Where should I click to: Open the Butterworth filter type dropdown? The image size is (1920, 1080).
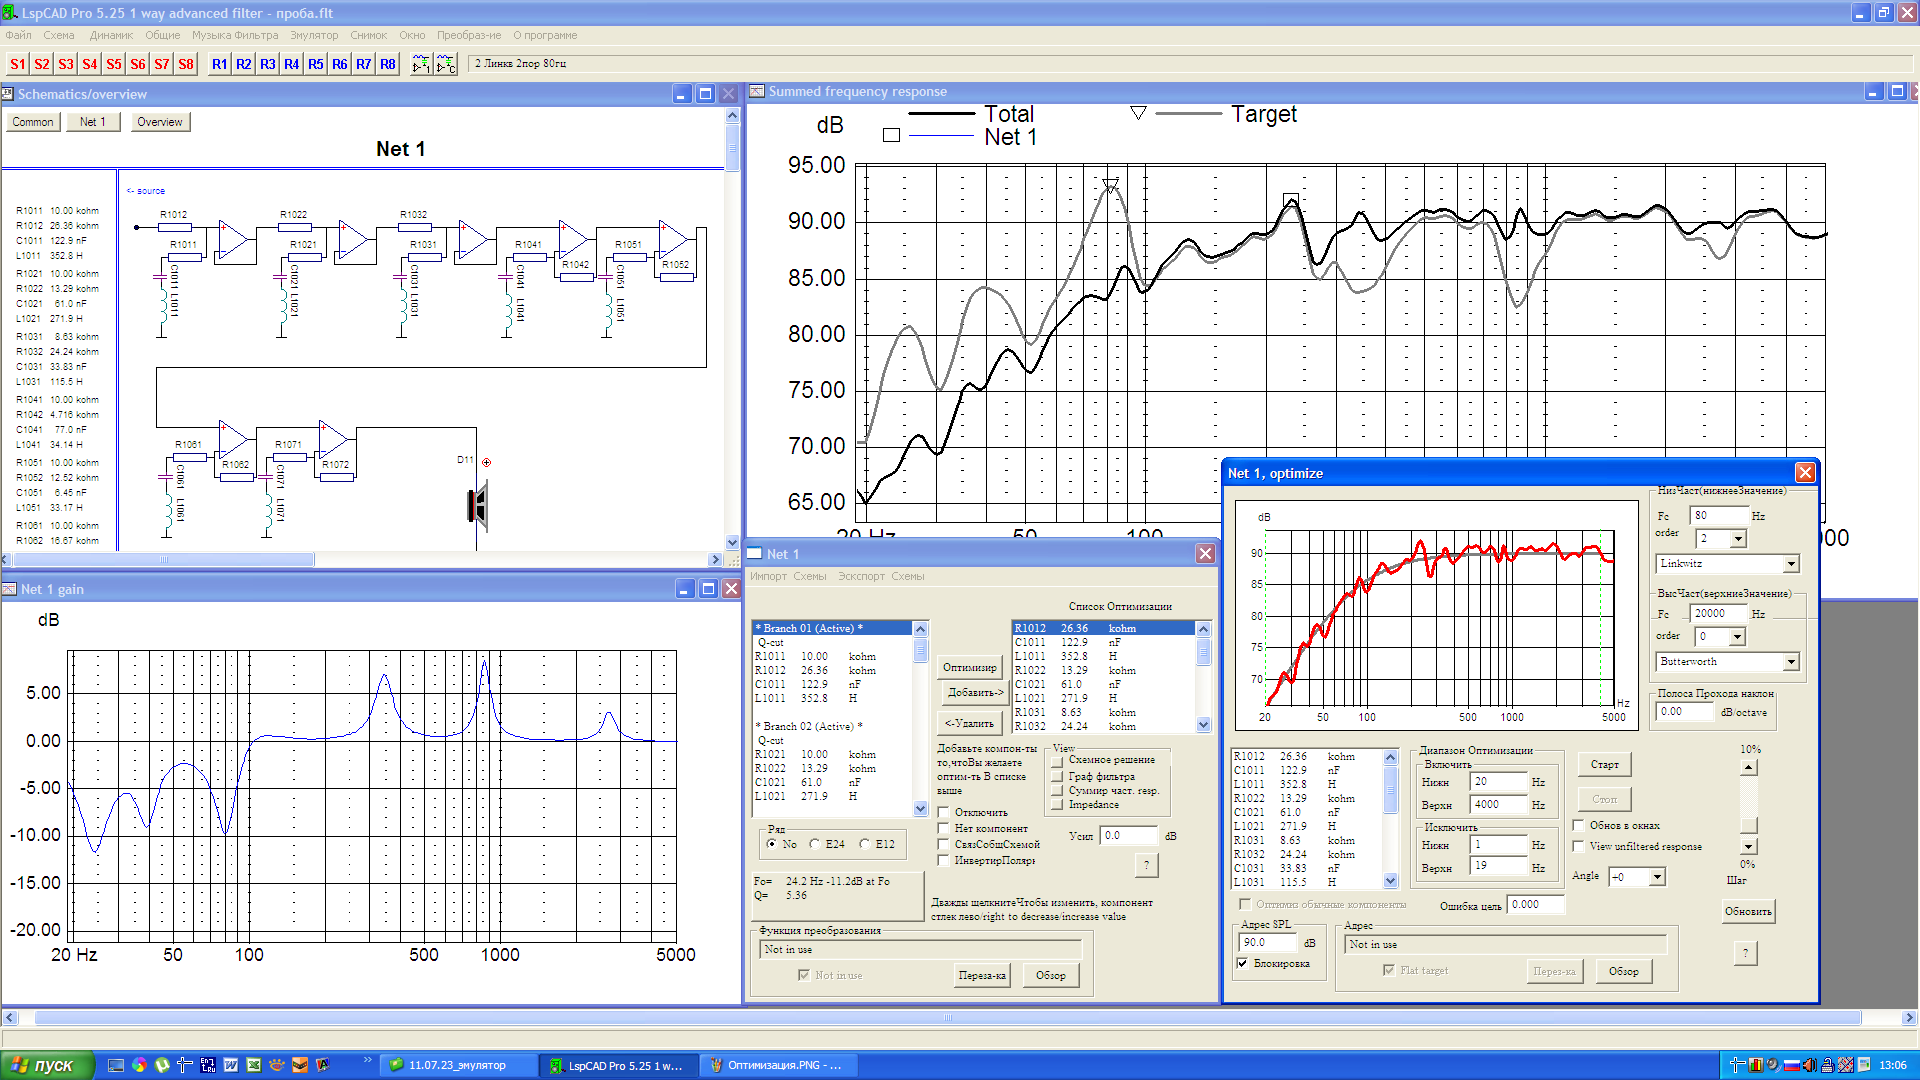pyautogui.click(x=1791, y=662)
